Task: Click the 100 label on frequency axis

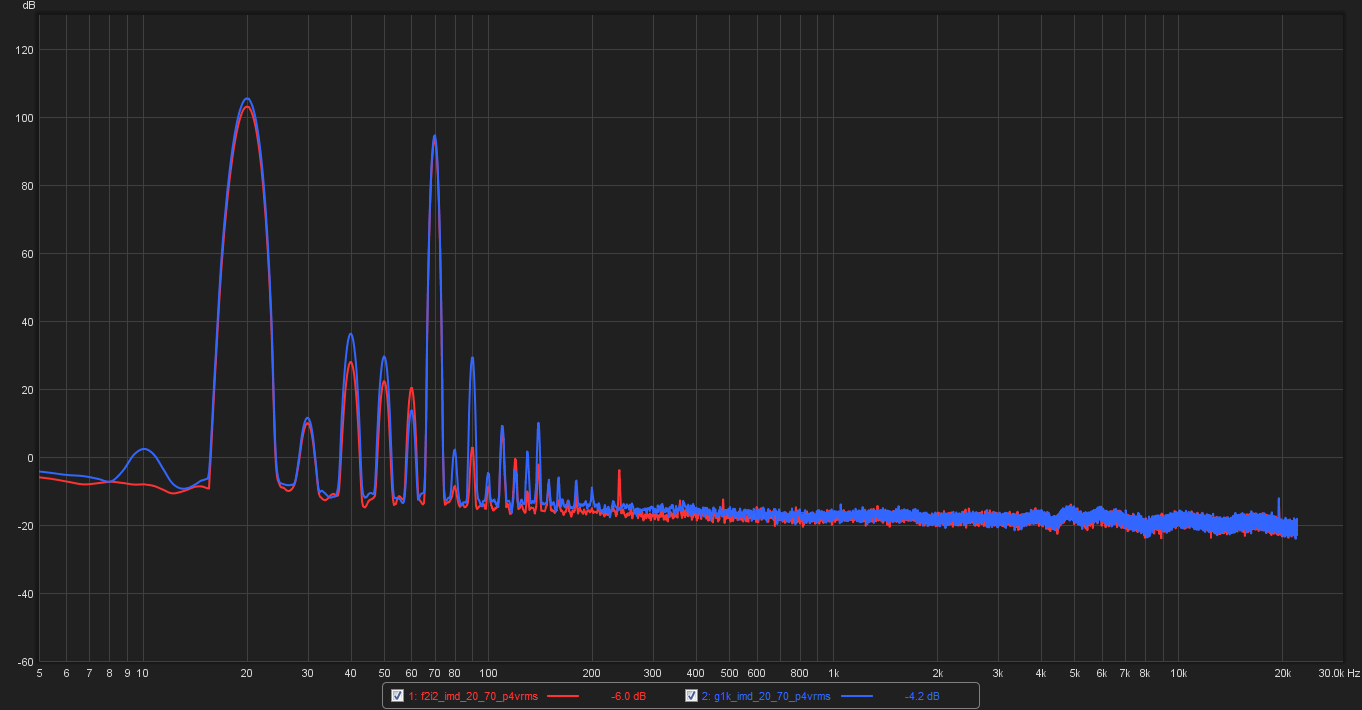Action: pos(488,673)
